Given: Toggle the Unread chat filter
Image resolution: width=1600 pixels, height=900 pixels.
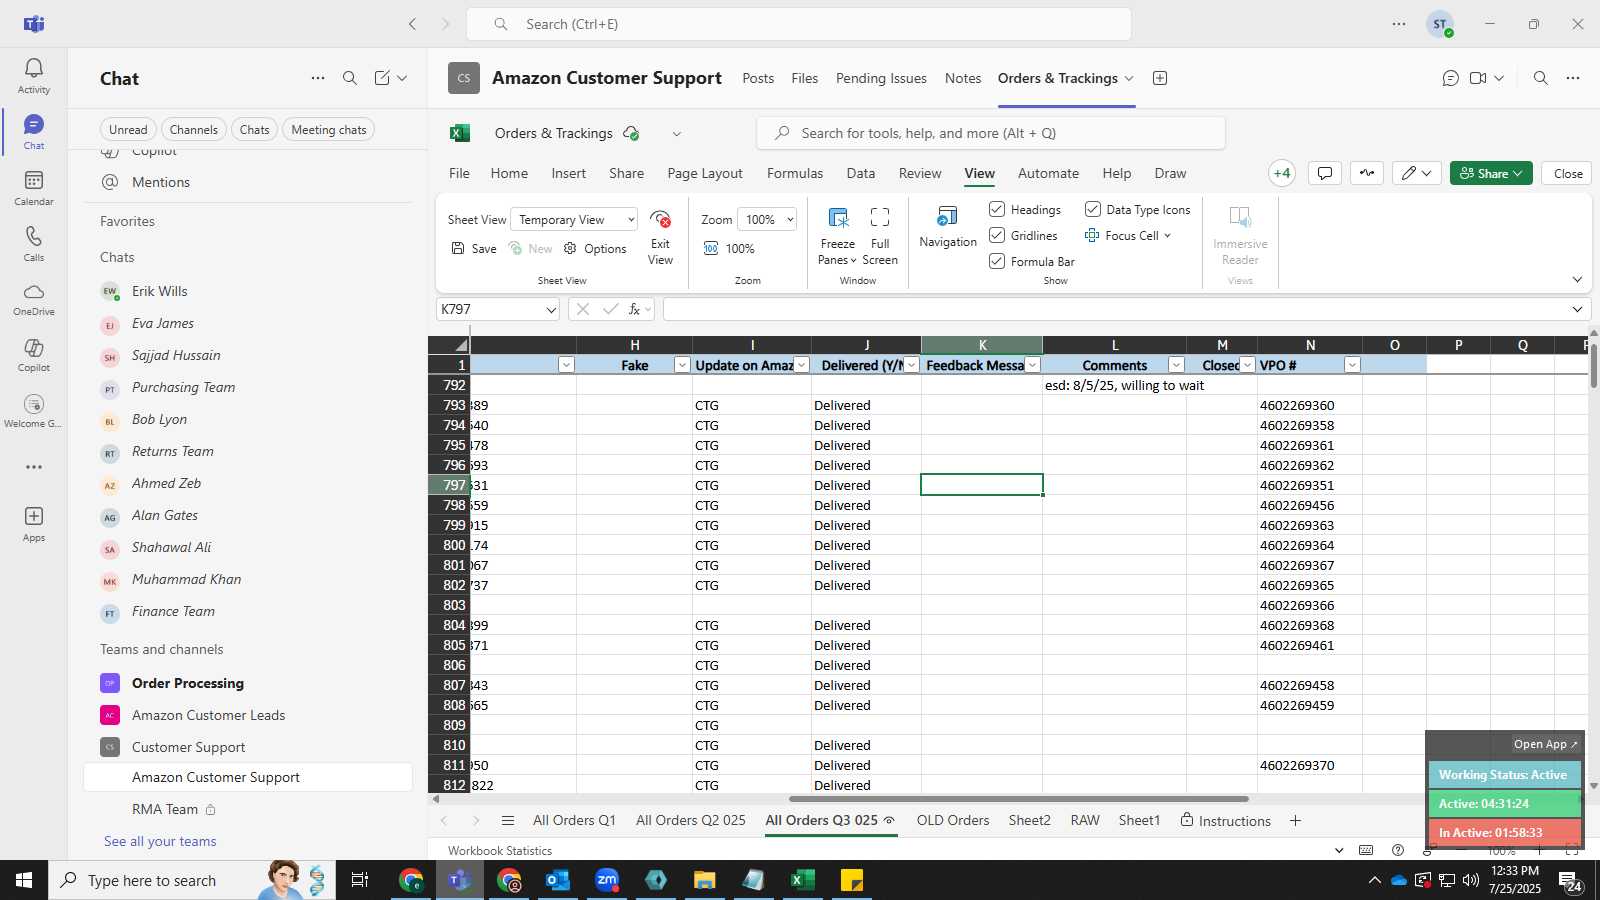Looking at the screenshot, I should click(128, 129).
